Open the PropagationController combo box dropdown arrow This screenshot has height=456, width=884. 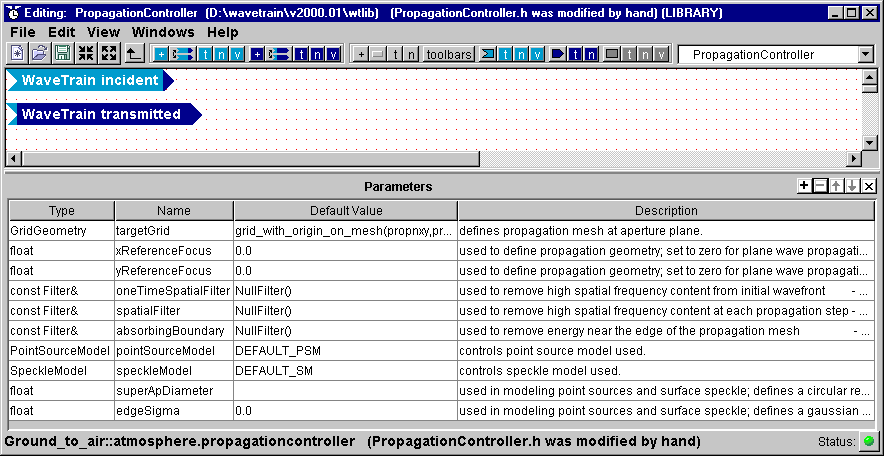(x=865, y=55)
